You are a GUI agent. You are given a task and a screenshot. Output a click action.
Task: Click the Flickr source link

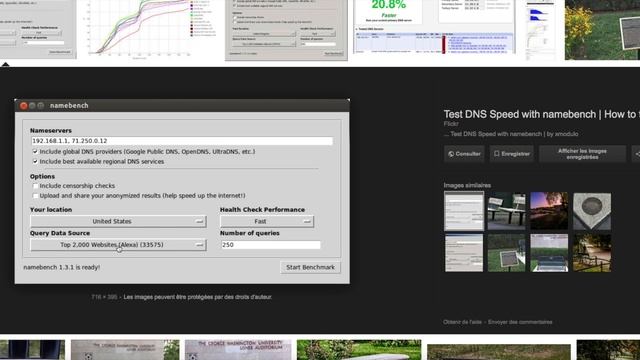(x=451, y=124)
